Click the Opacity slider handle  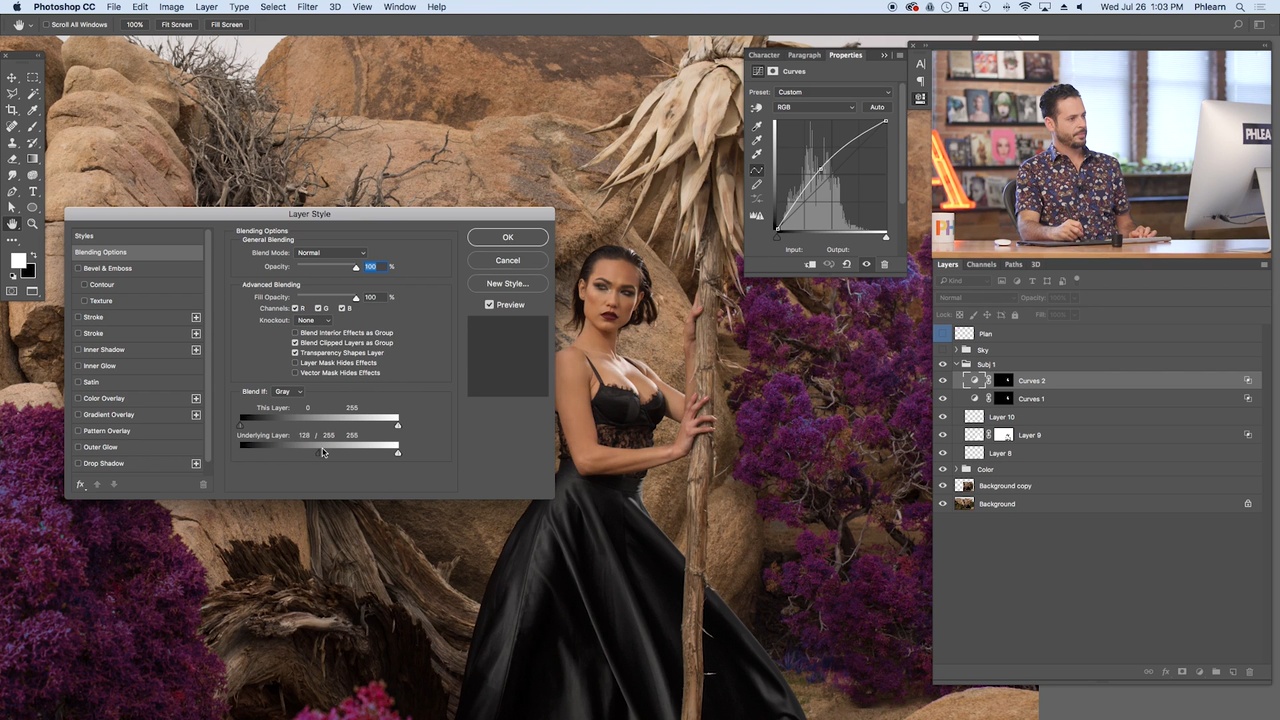pos(355,268)
